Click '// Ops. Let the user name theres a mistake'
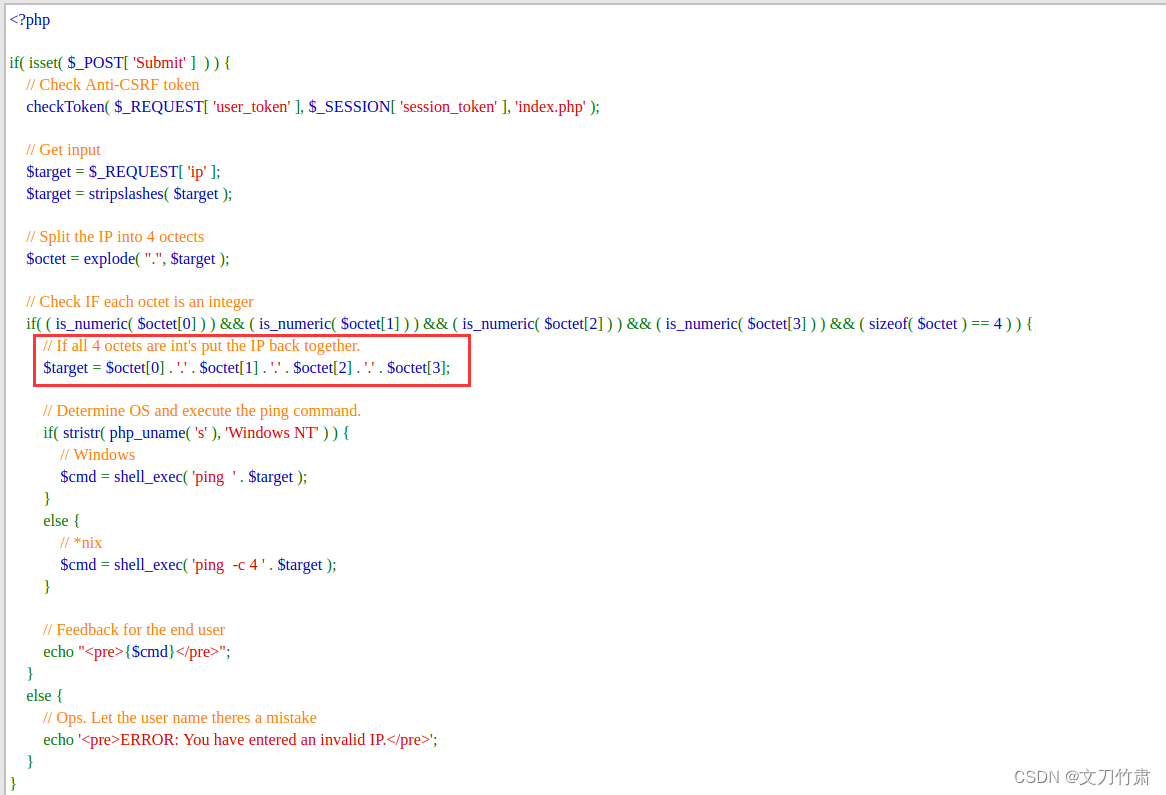Image resolution: width=1166 pixels, height=795 pixels. point(180,718)
